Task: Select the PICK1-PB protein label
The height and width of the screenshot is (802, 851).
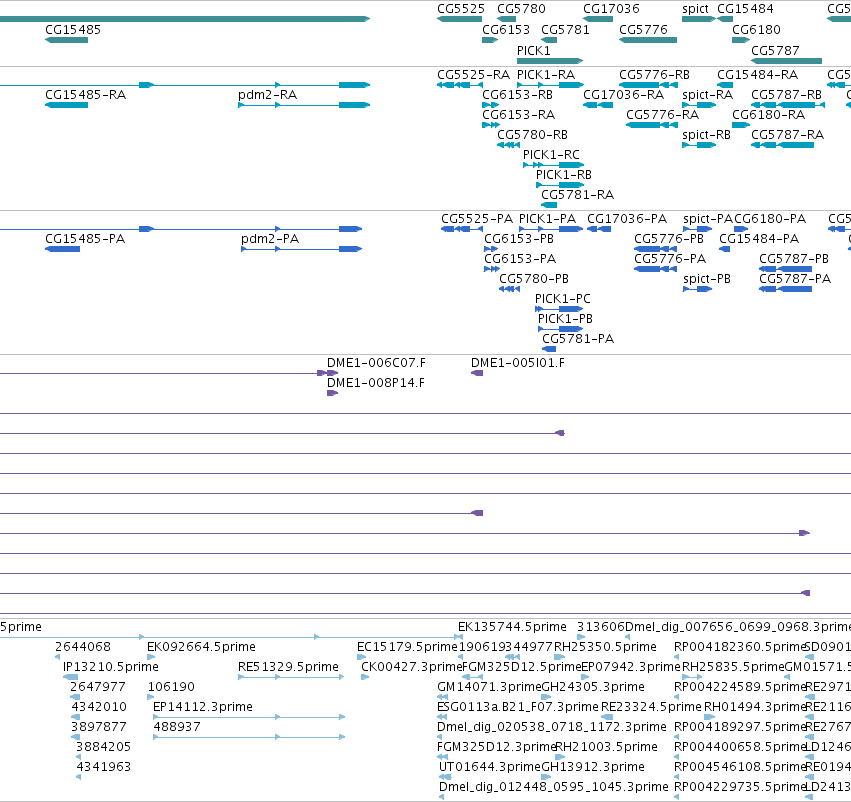Action: point(565,319)
